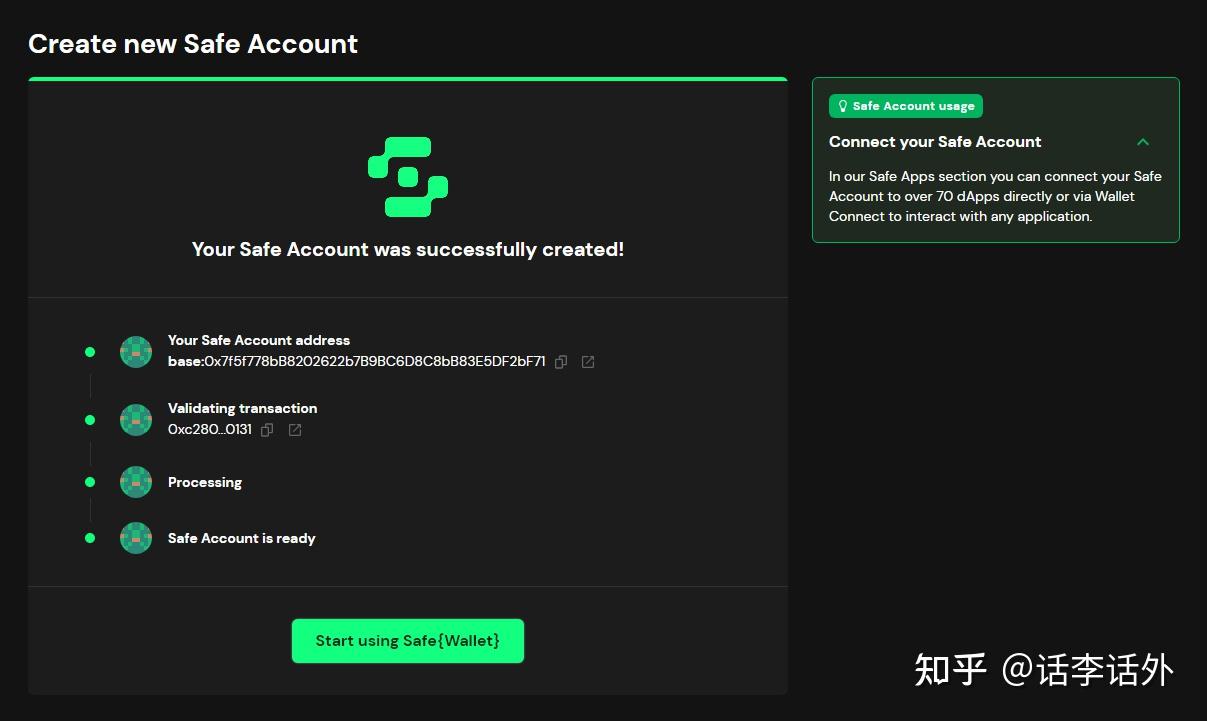Select the Safe Account usage badge
This screenshot has width=1207, height=721.
[906, 106]
